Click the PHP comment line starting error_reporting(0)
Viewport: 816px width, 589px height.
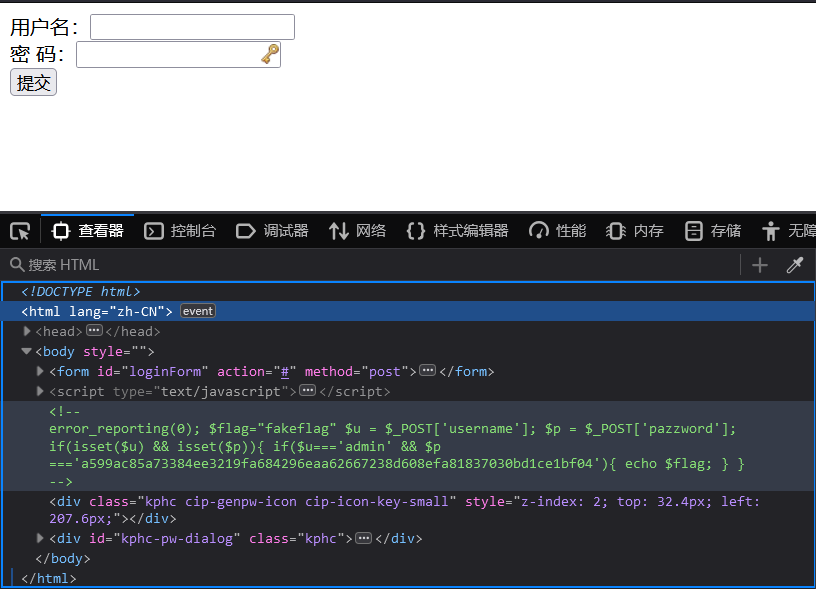click(x=393, y=429)
